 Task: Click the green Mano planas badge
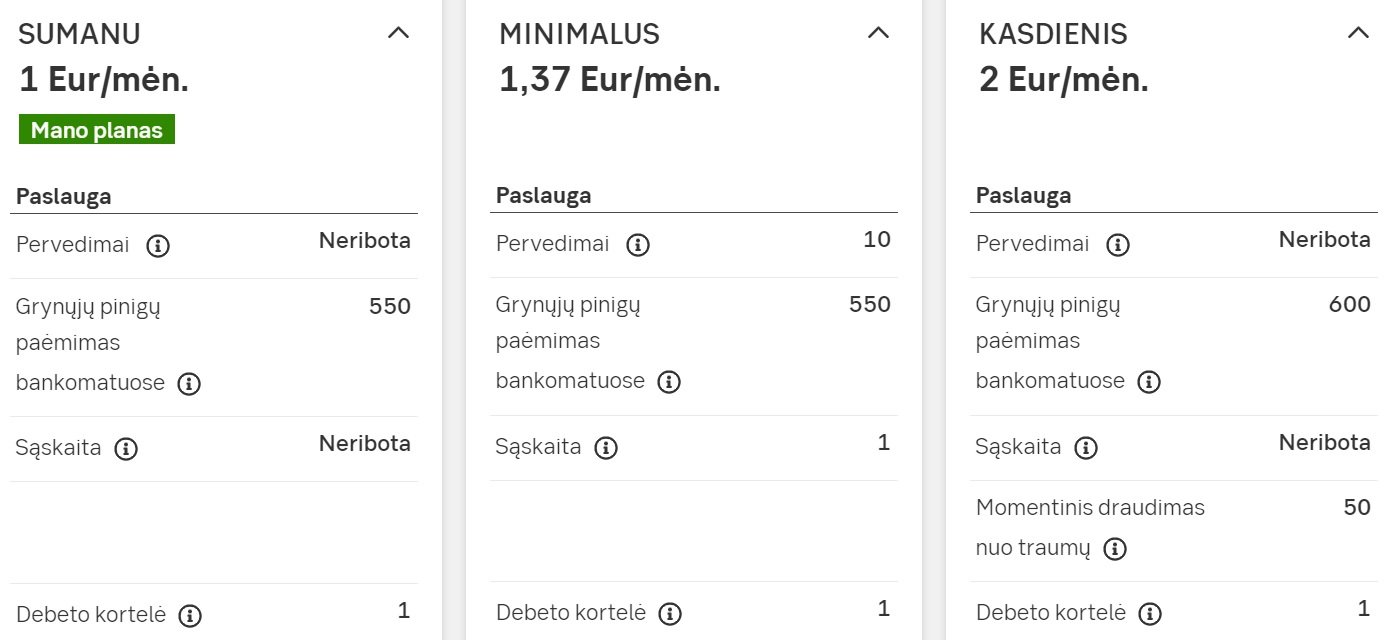[97, 130]
